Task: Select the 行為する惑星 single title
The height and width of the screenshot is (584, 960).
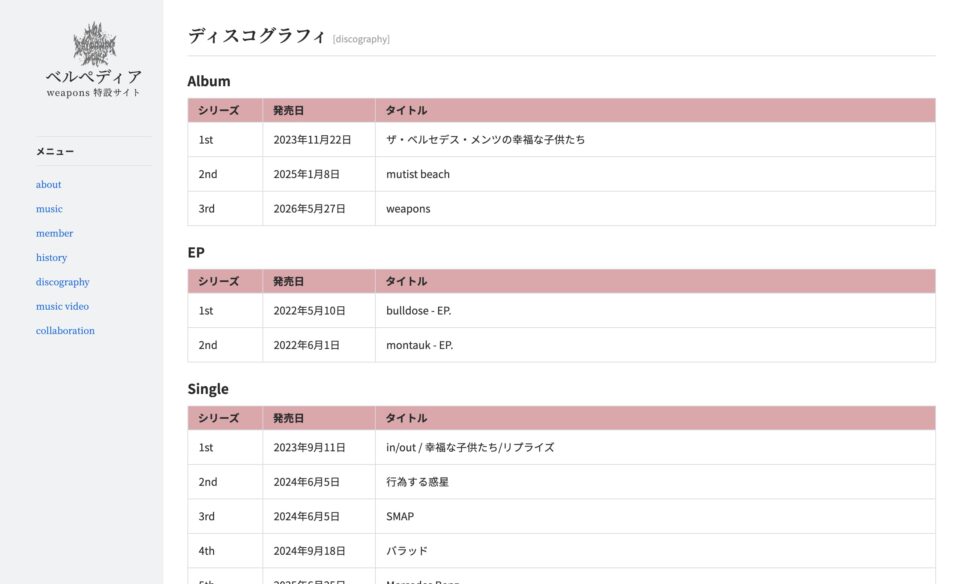Action: 418,482
